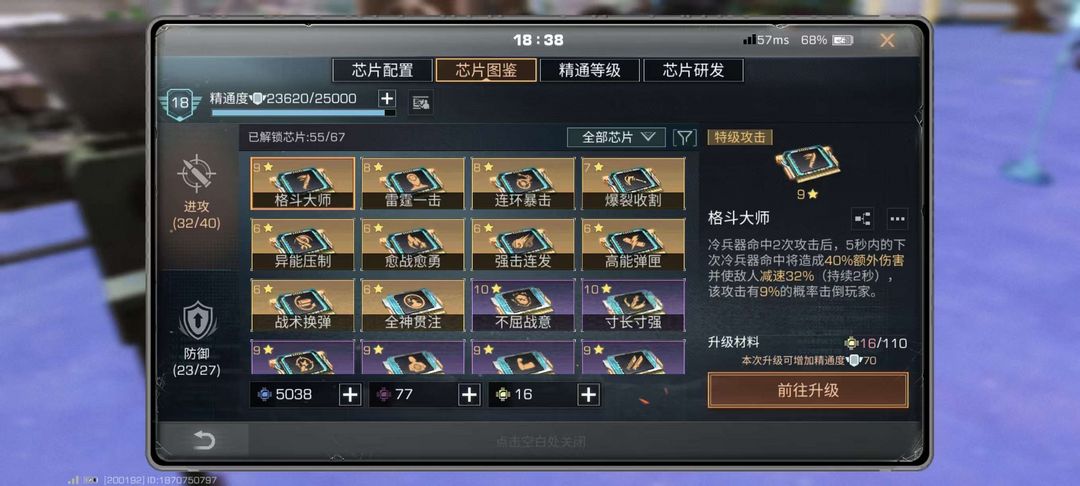
Task: Click the icon beside the mastery plus button
Action: tap(420, 103)
